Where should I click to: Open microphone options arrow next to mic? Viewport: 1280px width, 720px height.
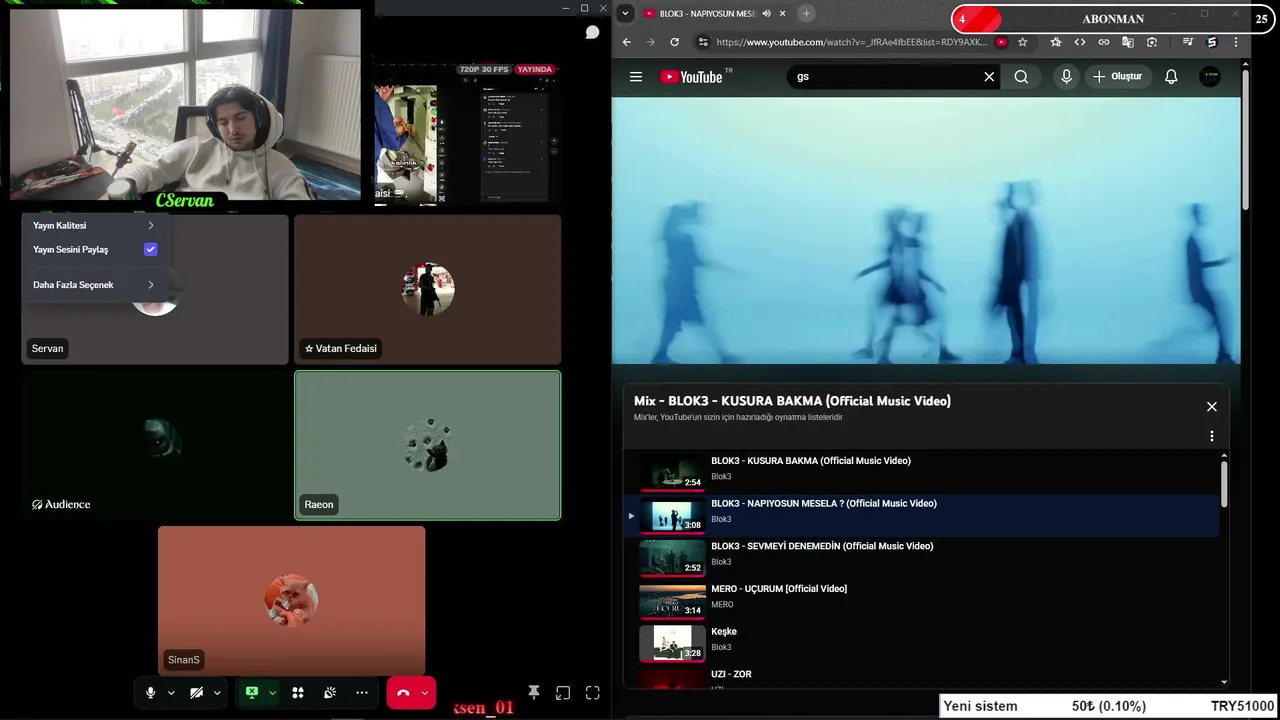(171, 693)
